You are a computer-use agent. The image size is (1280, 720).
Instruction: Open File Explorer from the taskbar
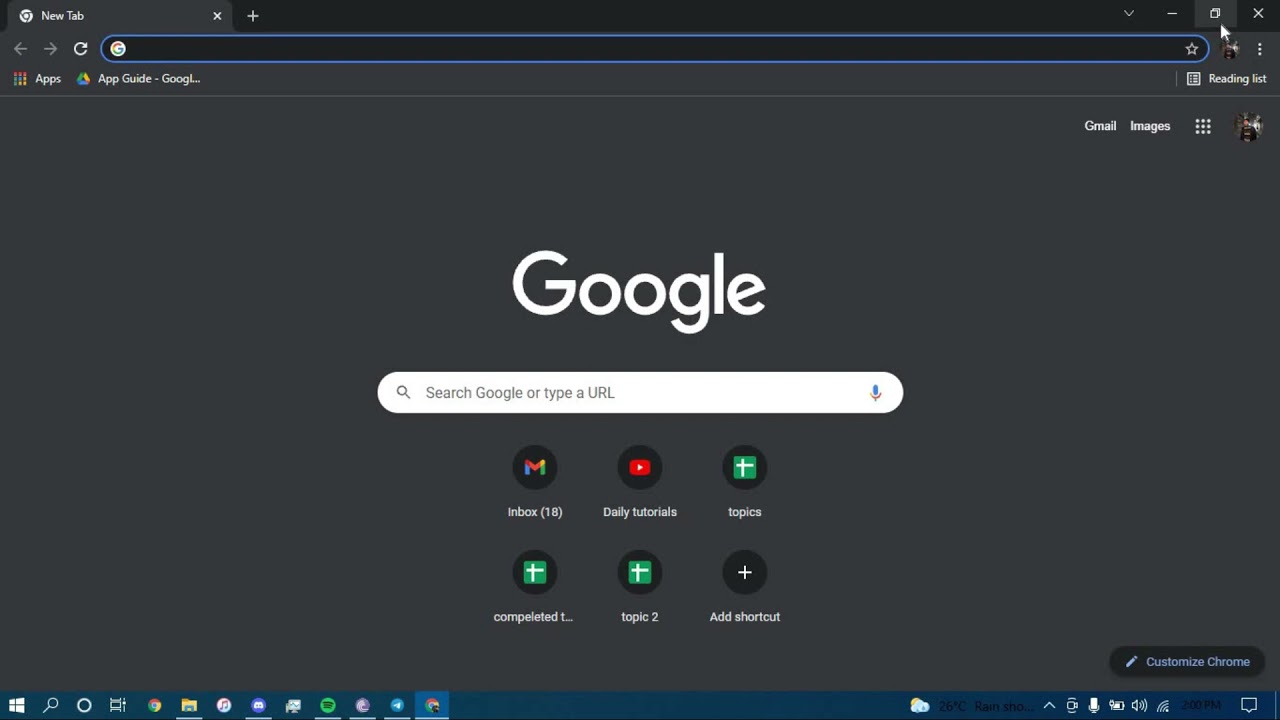click(x=189, y=705)
